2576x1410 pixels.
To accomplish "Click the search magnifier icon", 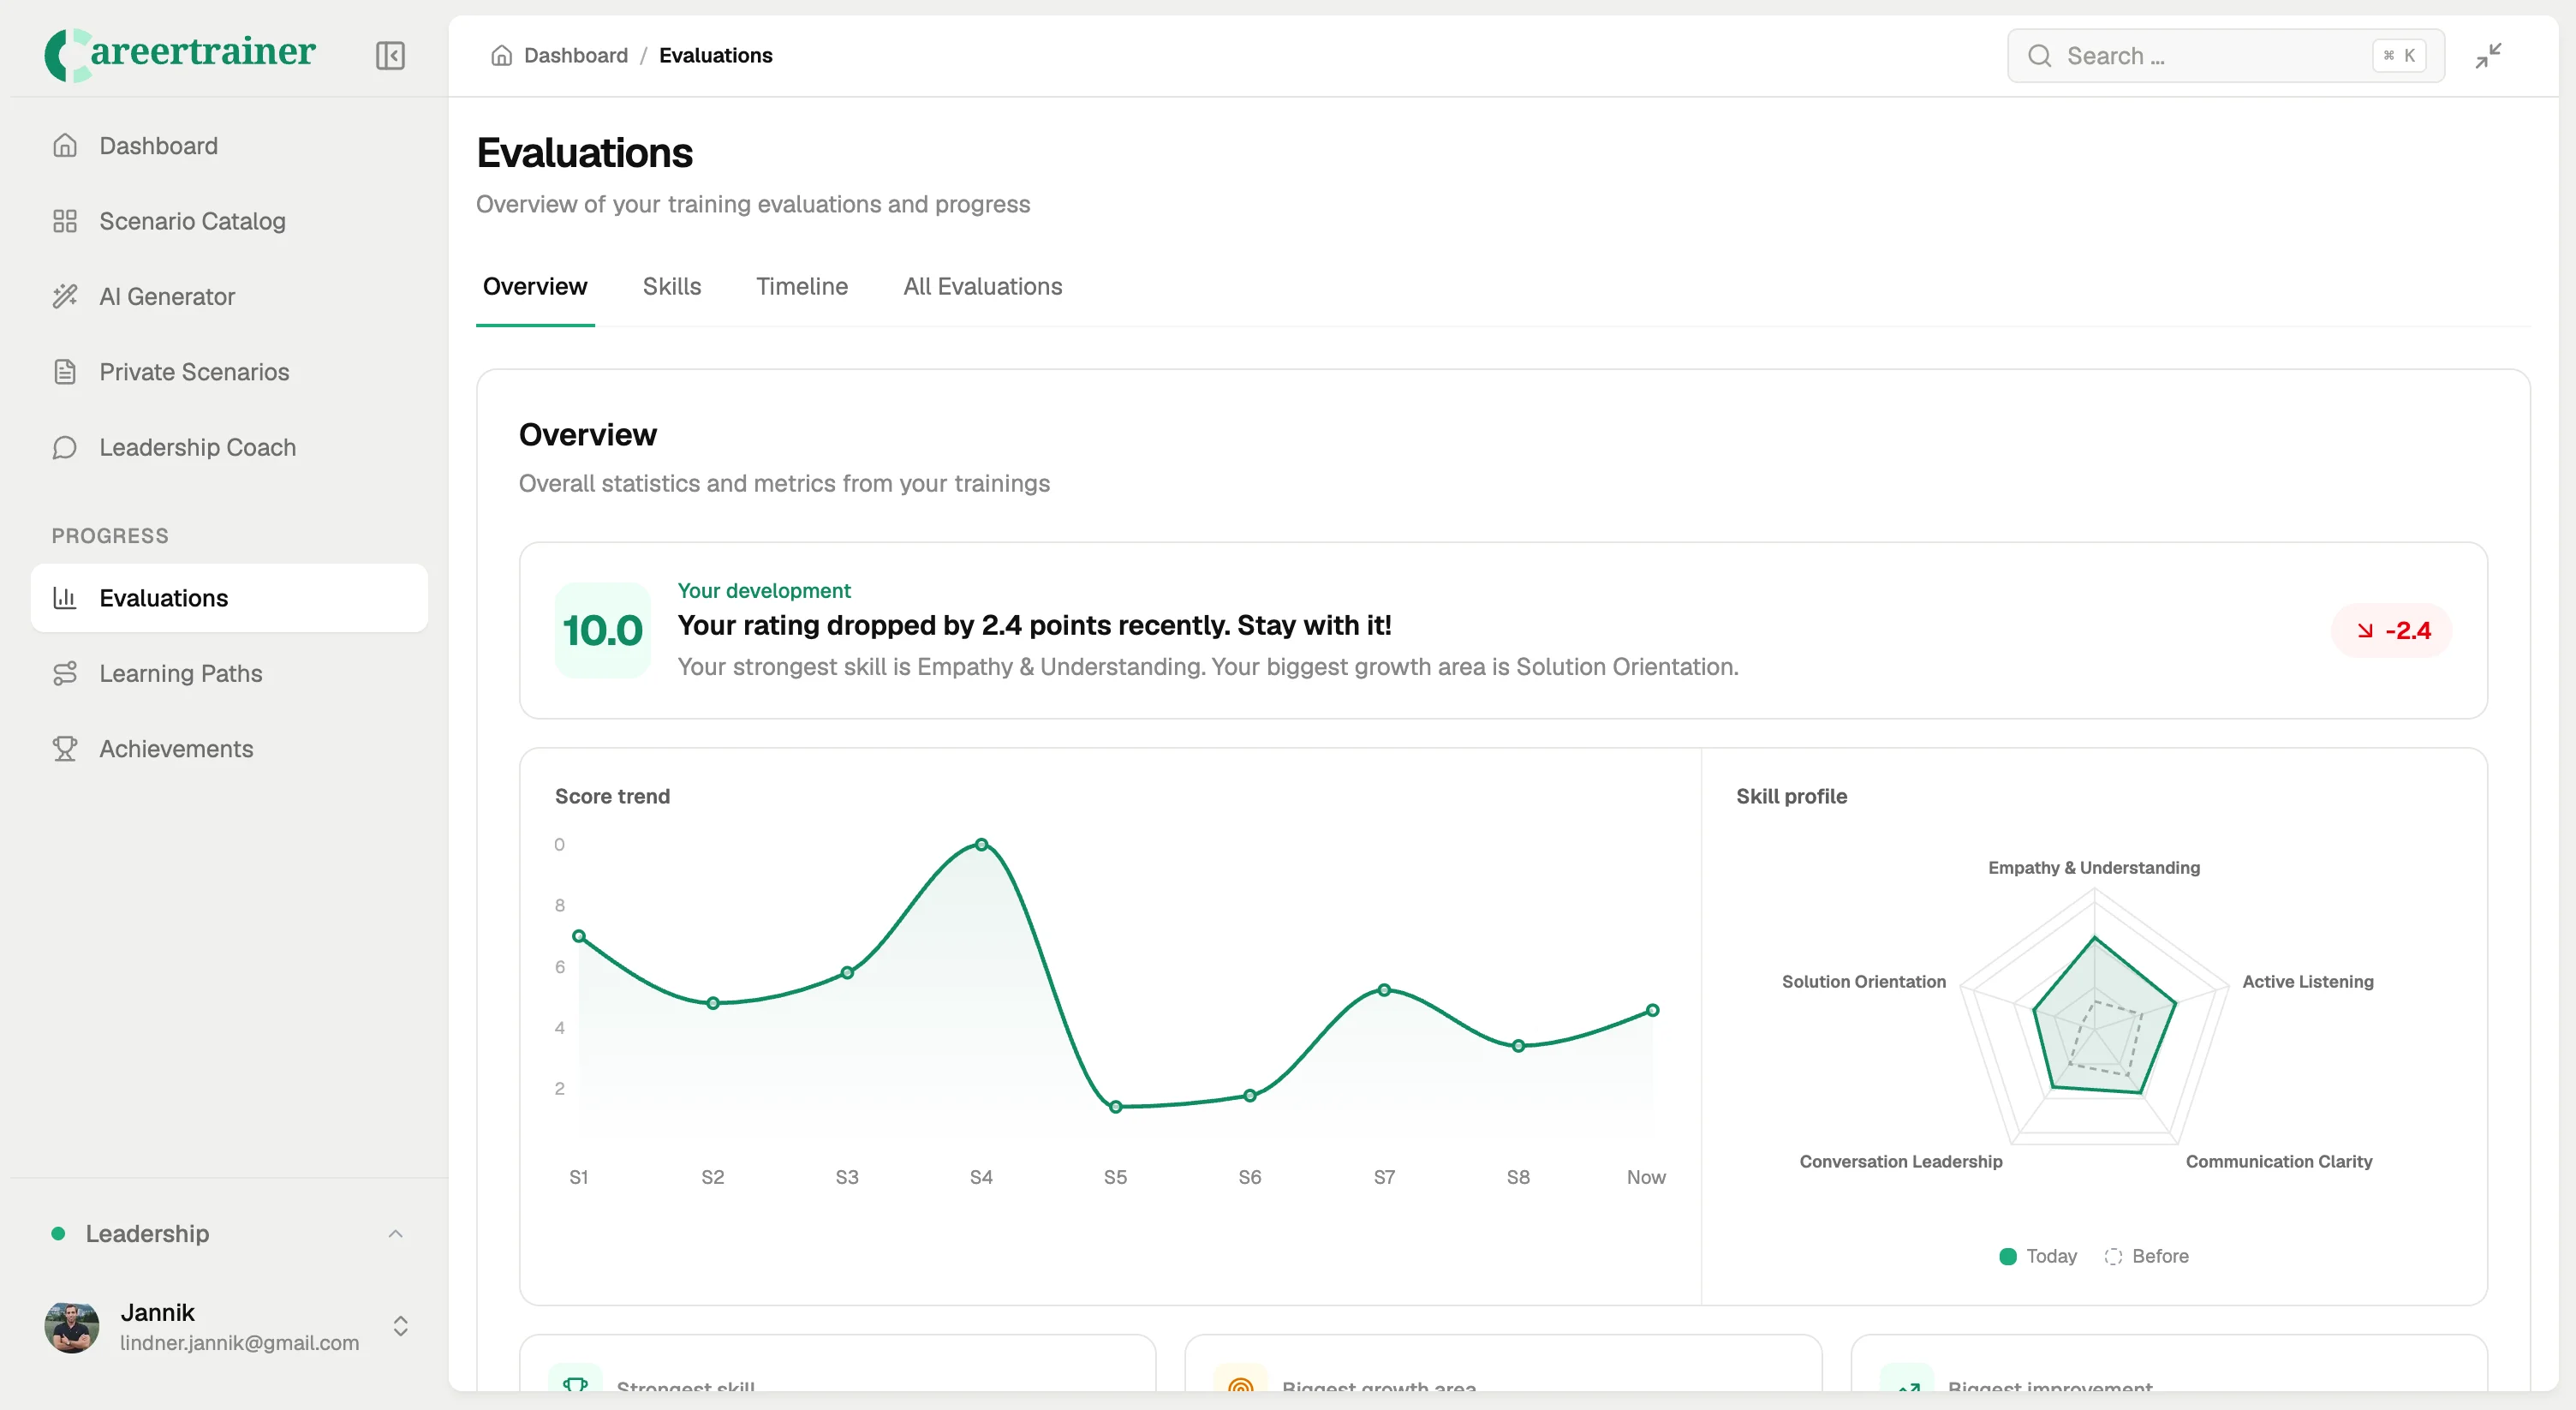I will 2039,56.
